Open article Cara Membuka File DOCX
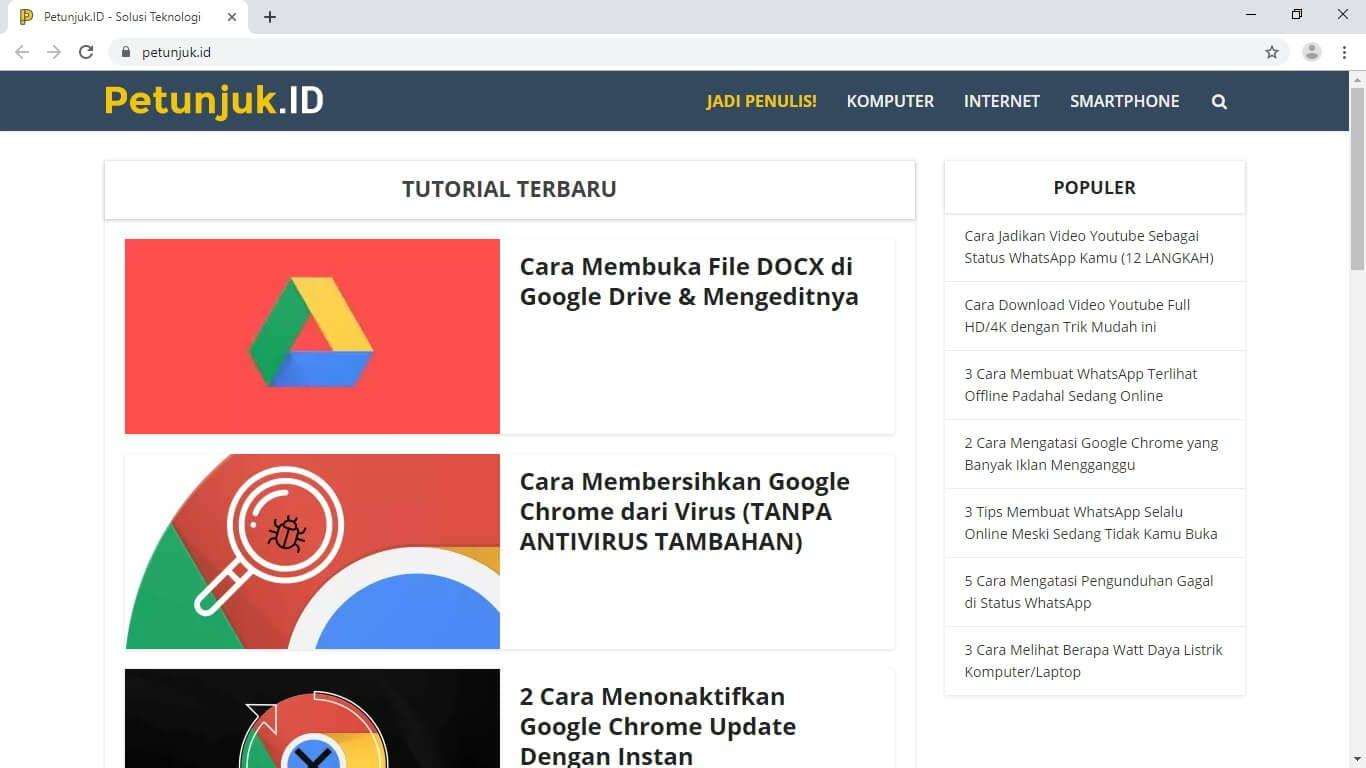Image resolution: width=1366 pixels, height=768 pixels. pyautogui.click(x=689, y=282)
